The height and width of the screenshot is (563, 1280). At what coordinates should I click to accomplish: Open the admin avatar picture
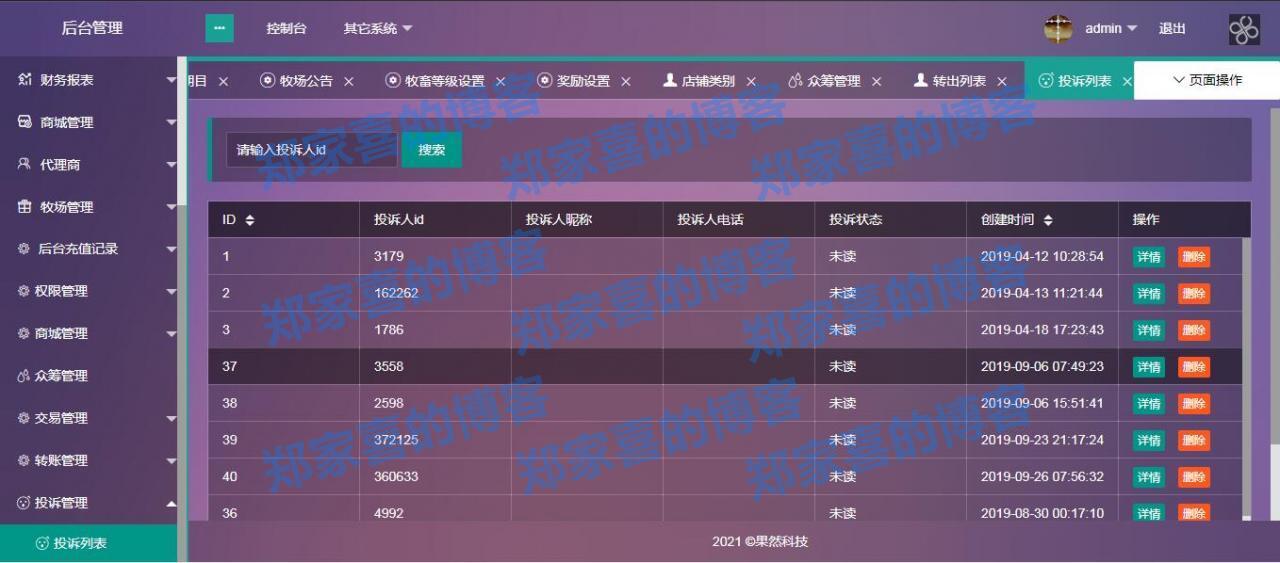coord(1058,28)
